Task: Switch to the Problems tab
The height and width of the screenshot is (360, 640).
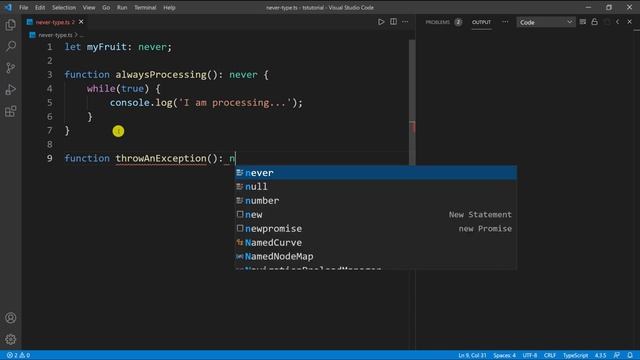Action: click(443, 22)
